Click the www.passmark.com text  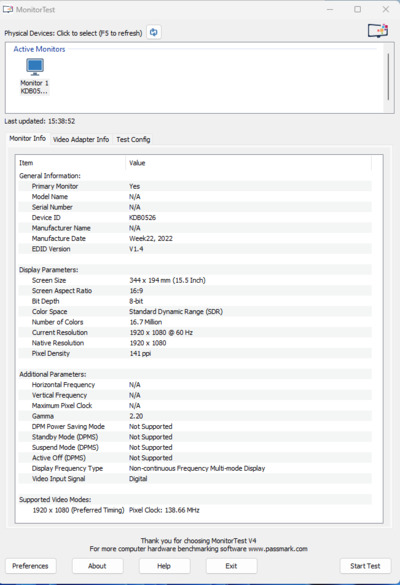(278, 549)
